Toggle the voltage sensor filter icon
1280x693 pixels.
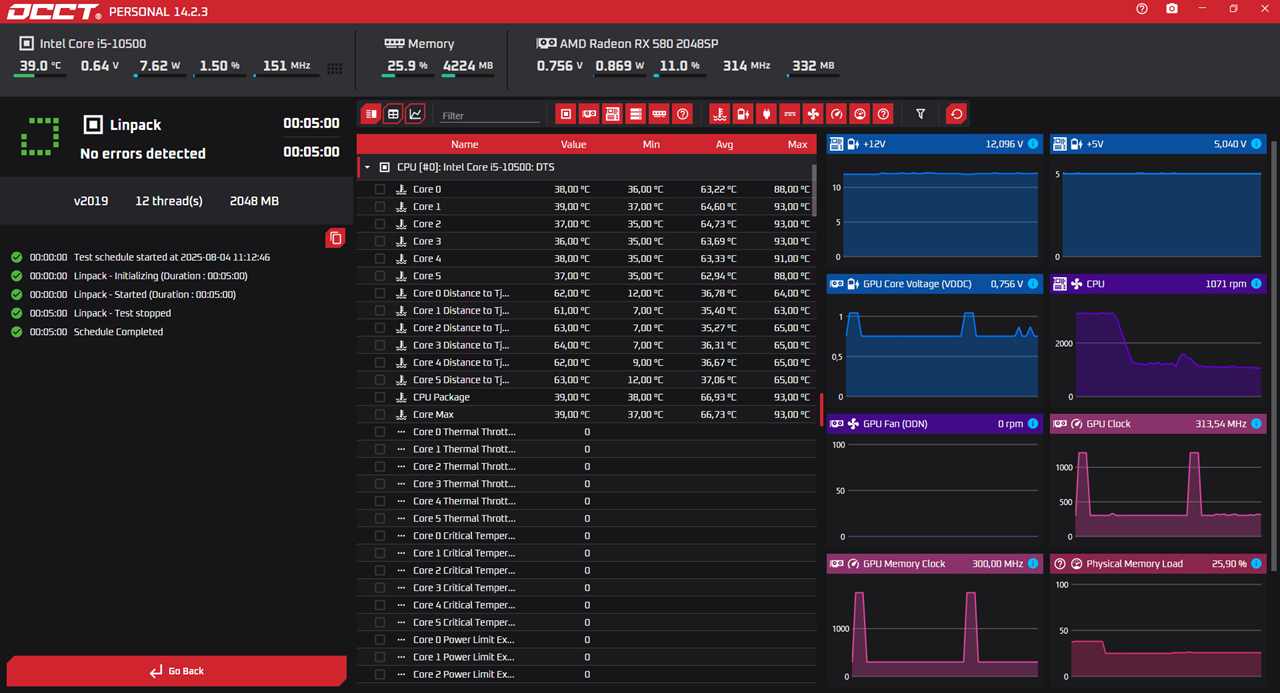click(743, 114)
